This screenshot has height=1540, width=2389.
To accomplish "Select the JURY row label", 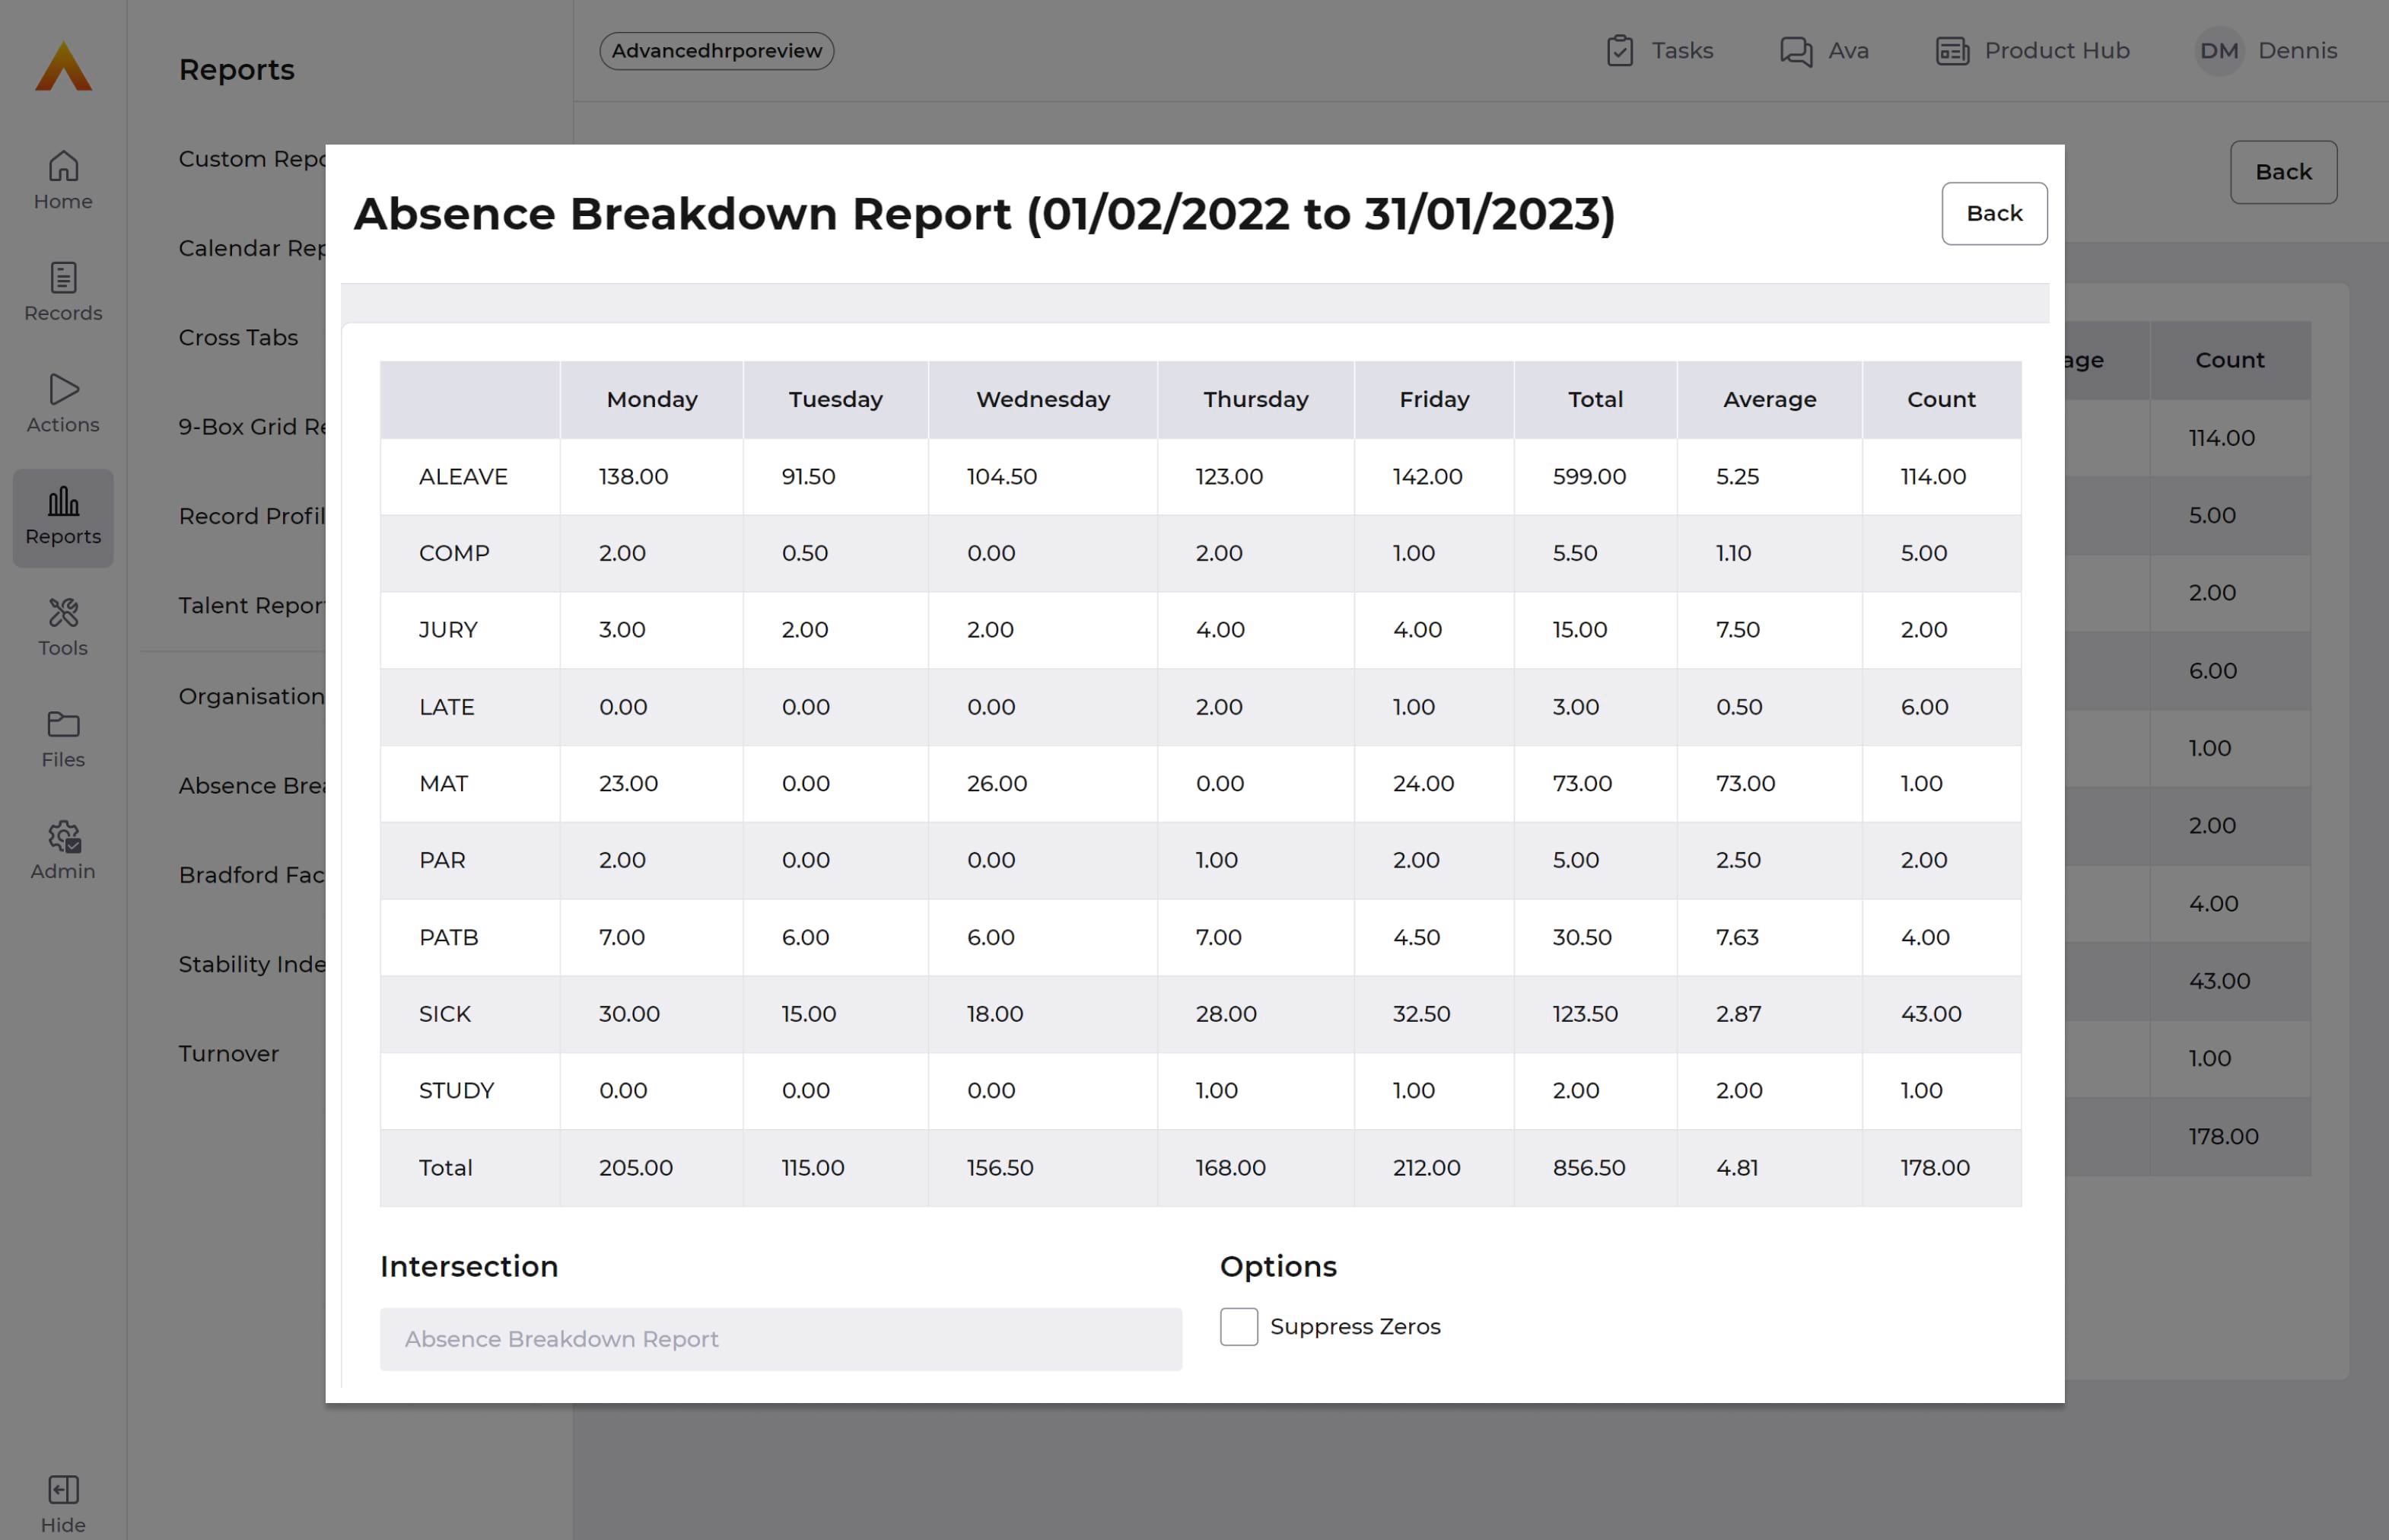I will [x=448, y=630].
